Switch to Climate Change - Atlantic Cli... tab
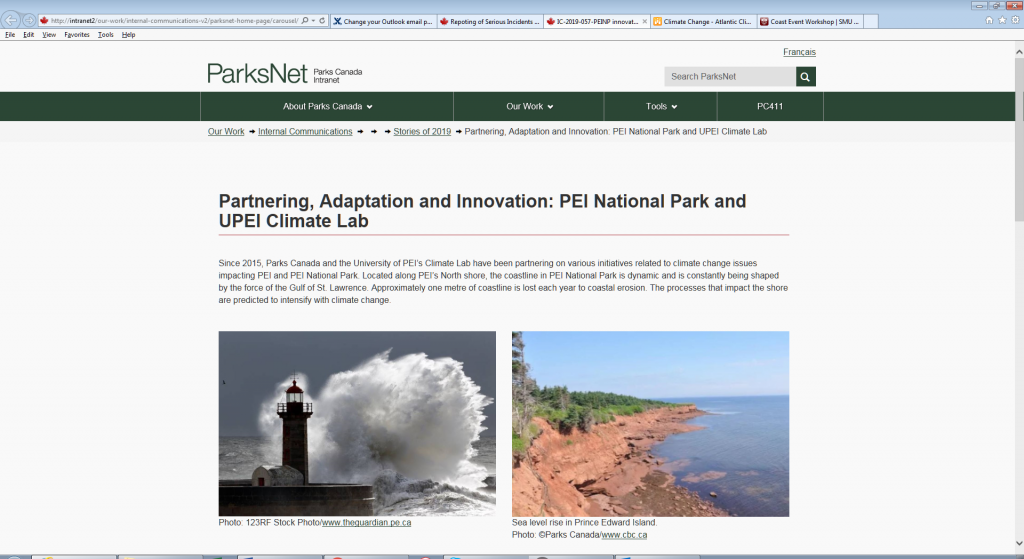Screen dimensions: 1024x559 (x=704, y=22)
